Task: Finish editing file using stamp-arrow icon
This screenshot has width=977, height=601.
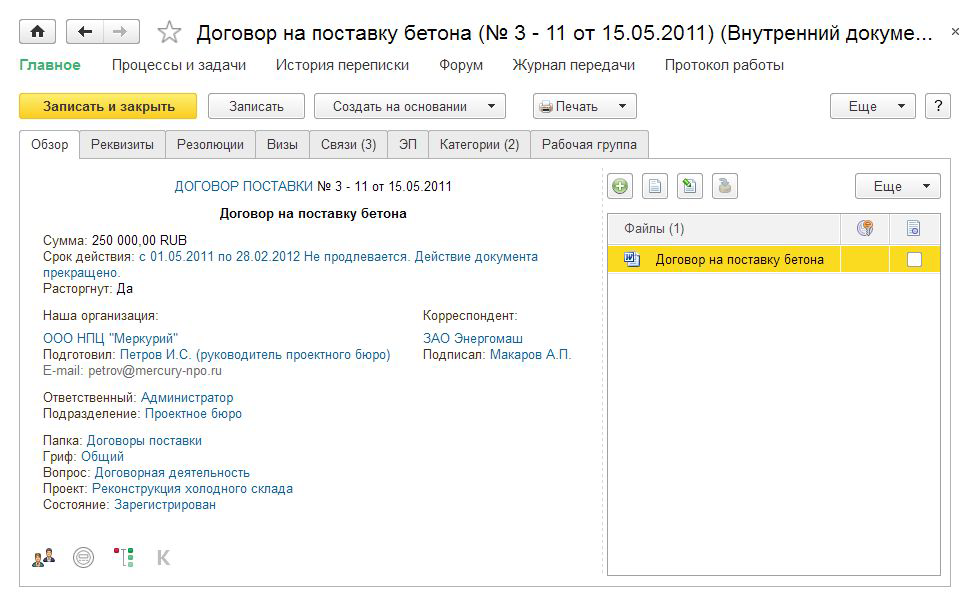Action: (725, 186)
